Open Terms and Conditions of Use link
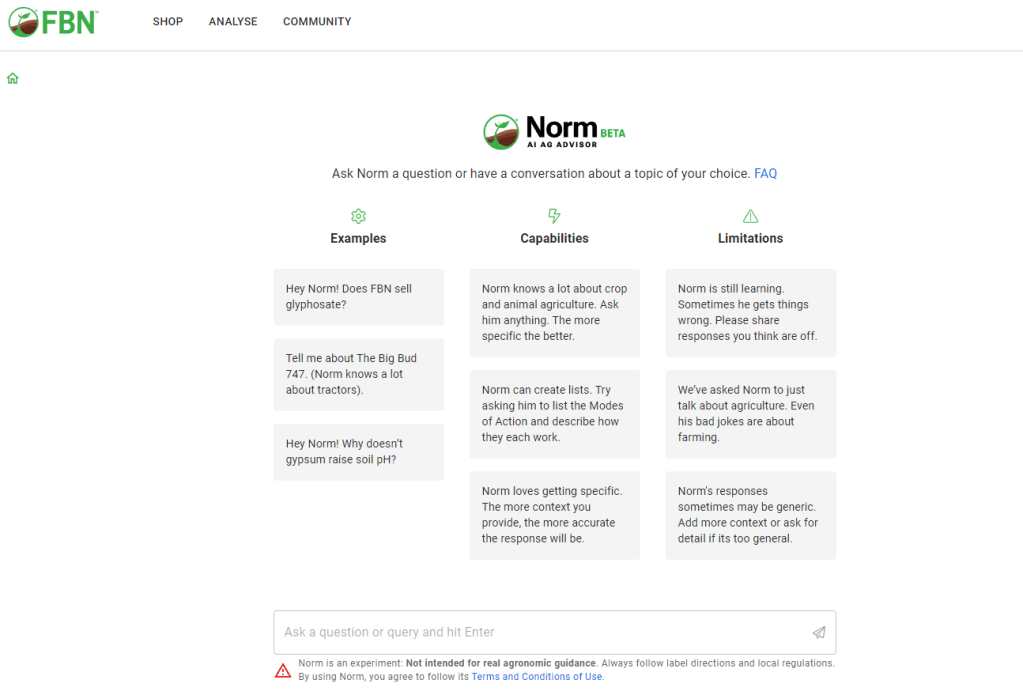Viewport: 1023px width, 691px height. (x=537, y=677)
